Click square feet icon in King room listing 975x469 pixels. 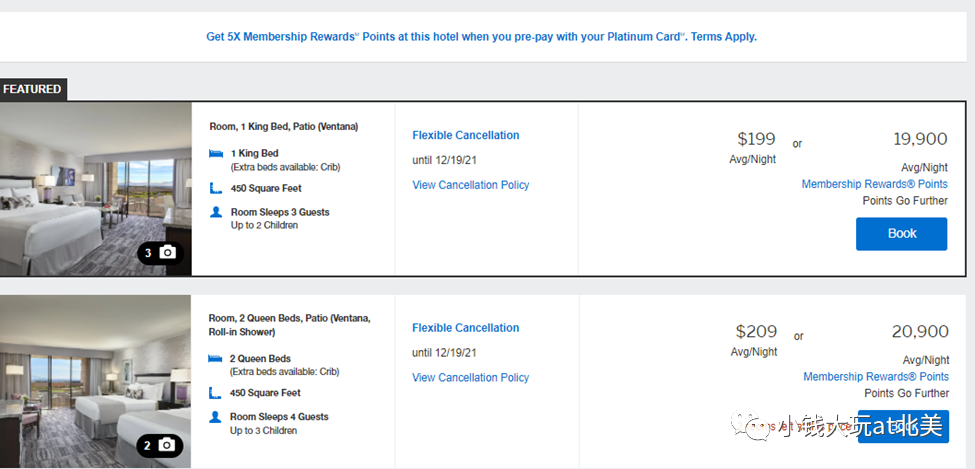[216, 188]
